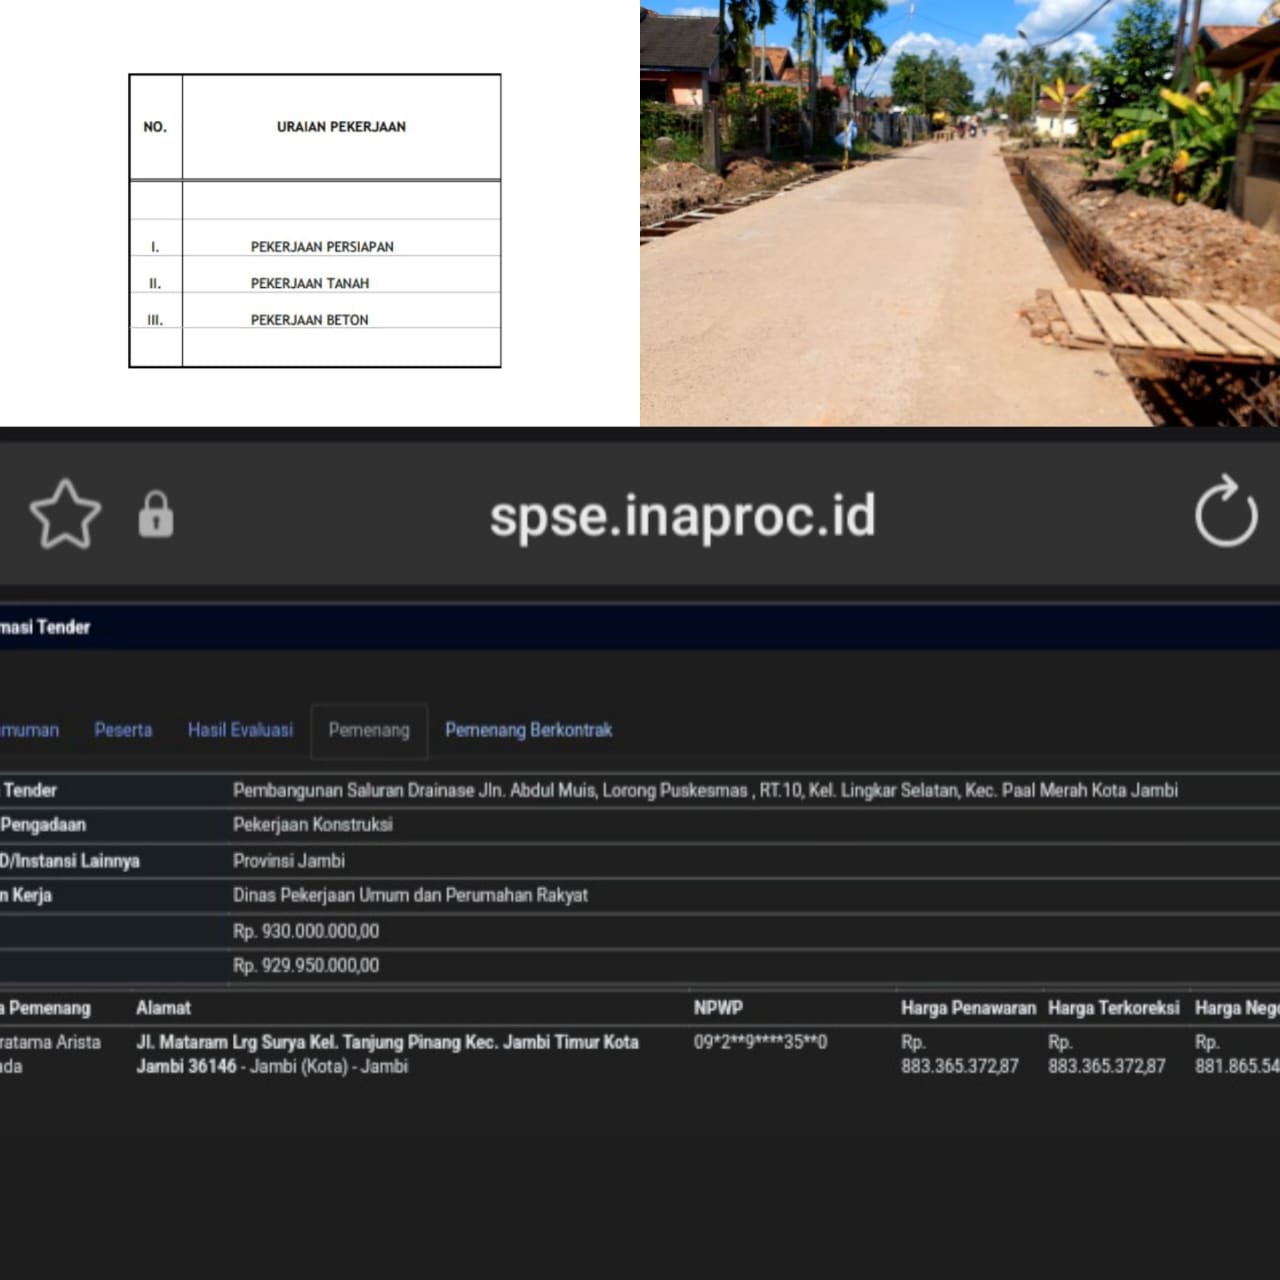Open the Pemenang Berkontrak tab

click(528, 730)
